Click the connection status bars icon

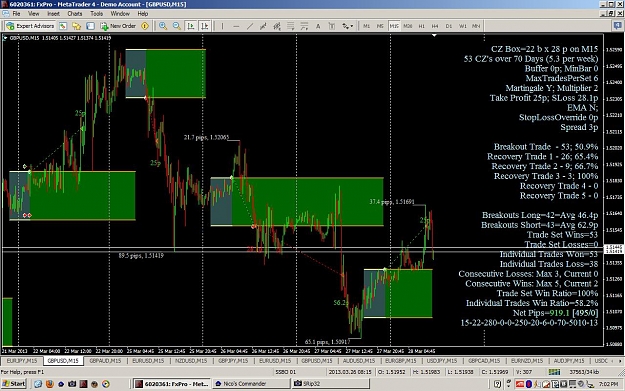(x=554, y=372)
